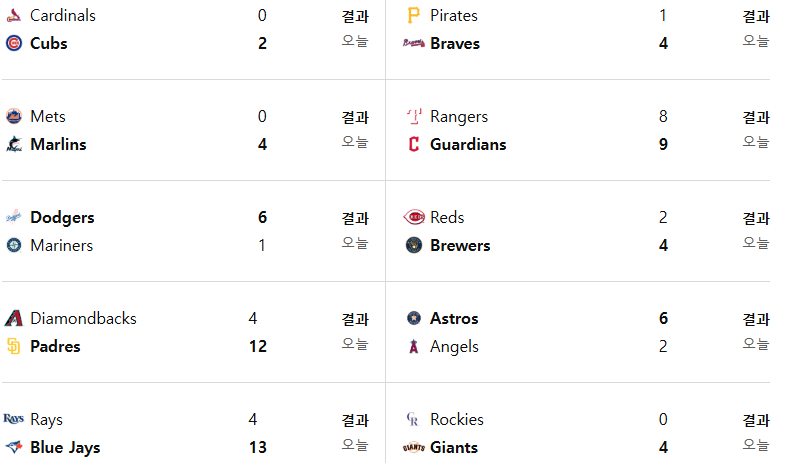Open the Mets vs Marlins game result label
The image size is (792, 463).
[355, 118]
